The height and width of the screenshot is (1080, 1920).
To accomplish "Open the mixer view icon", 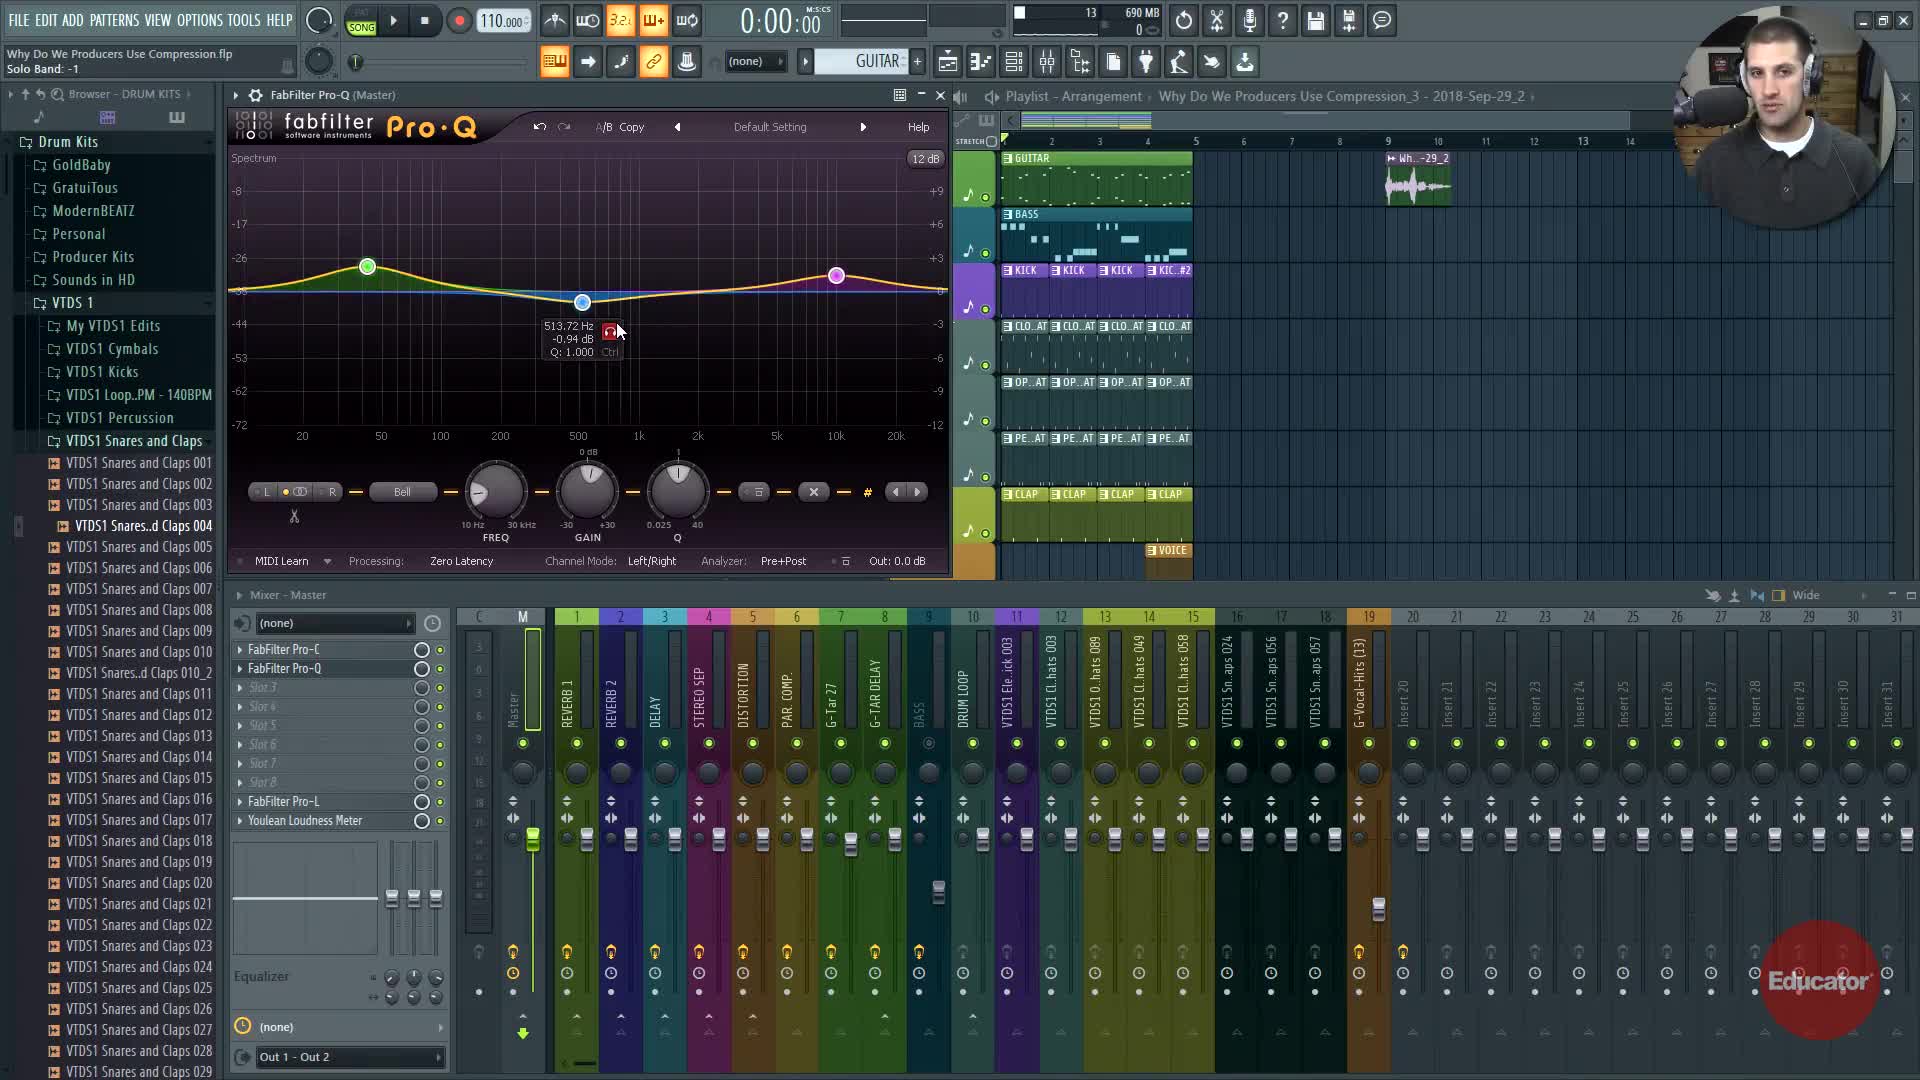I will (1047, 62).
